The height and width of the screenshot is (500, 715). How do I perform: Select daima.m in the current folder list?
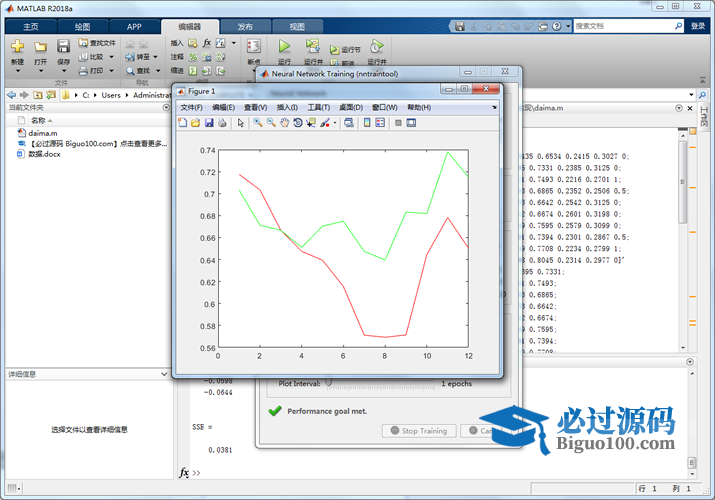(x=43, y=132)
